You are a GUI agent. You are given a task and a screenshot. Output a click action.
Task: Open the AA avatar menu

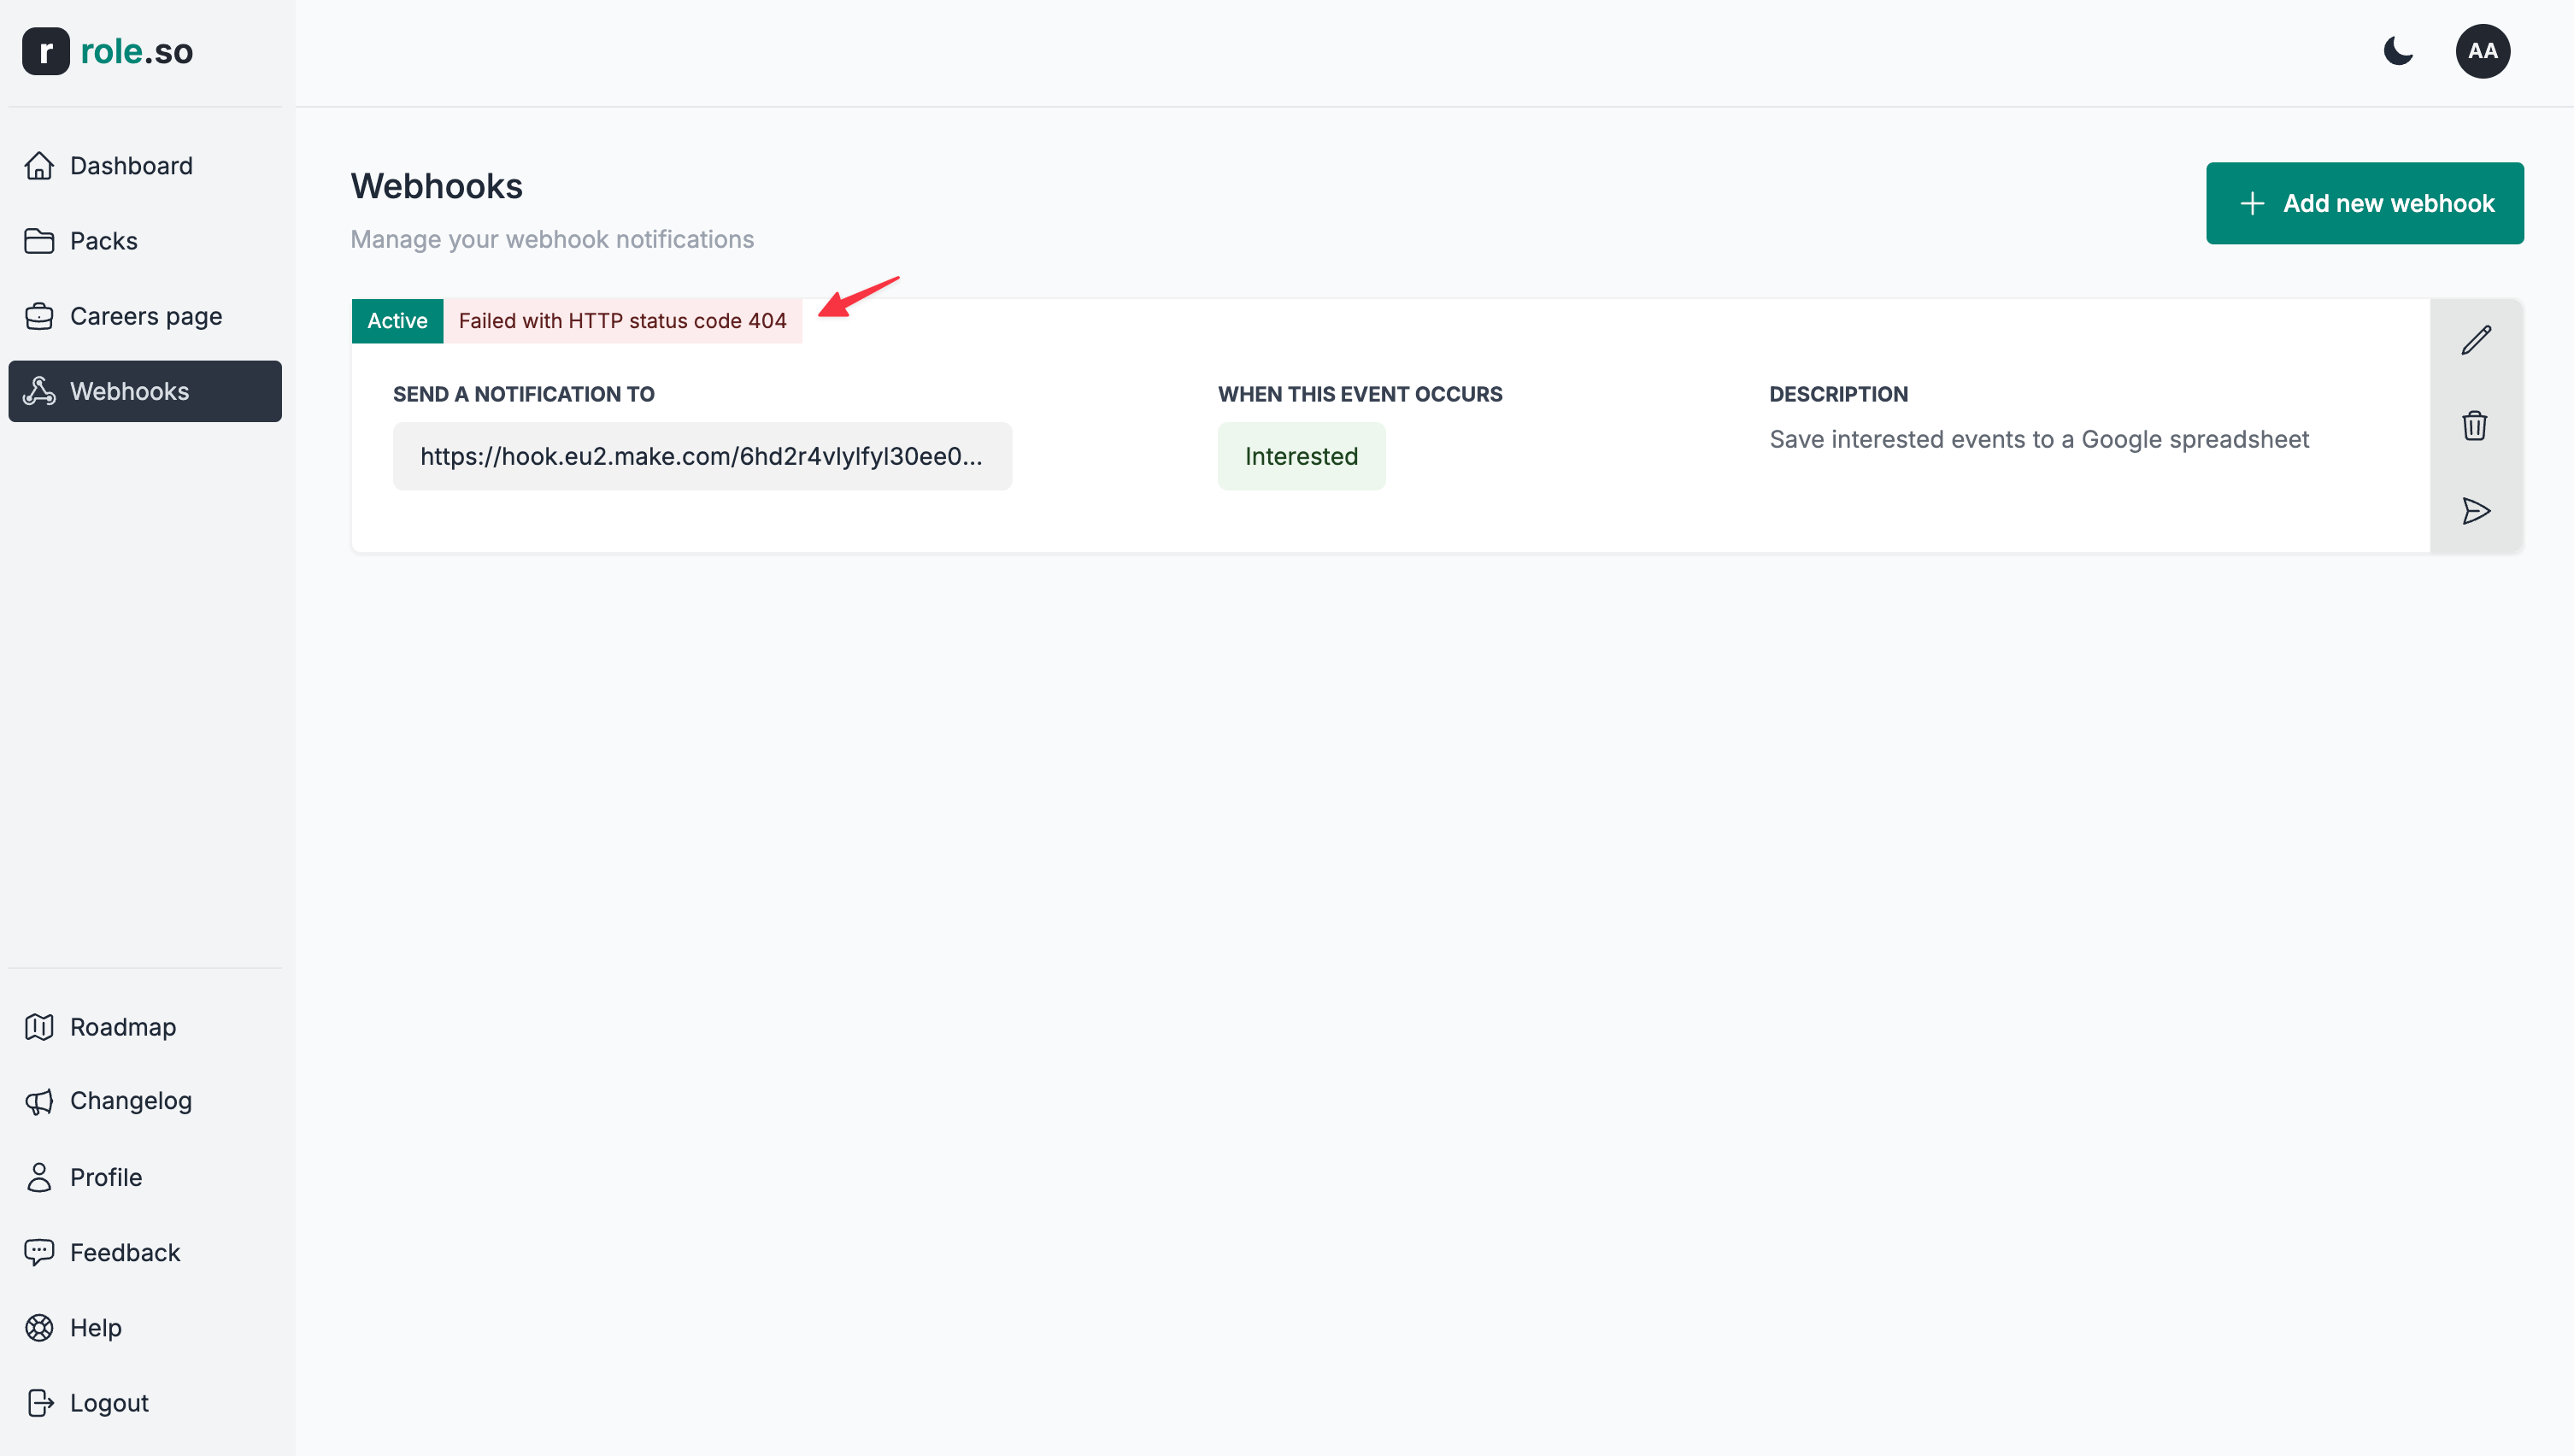pos(2484,51)
